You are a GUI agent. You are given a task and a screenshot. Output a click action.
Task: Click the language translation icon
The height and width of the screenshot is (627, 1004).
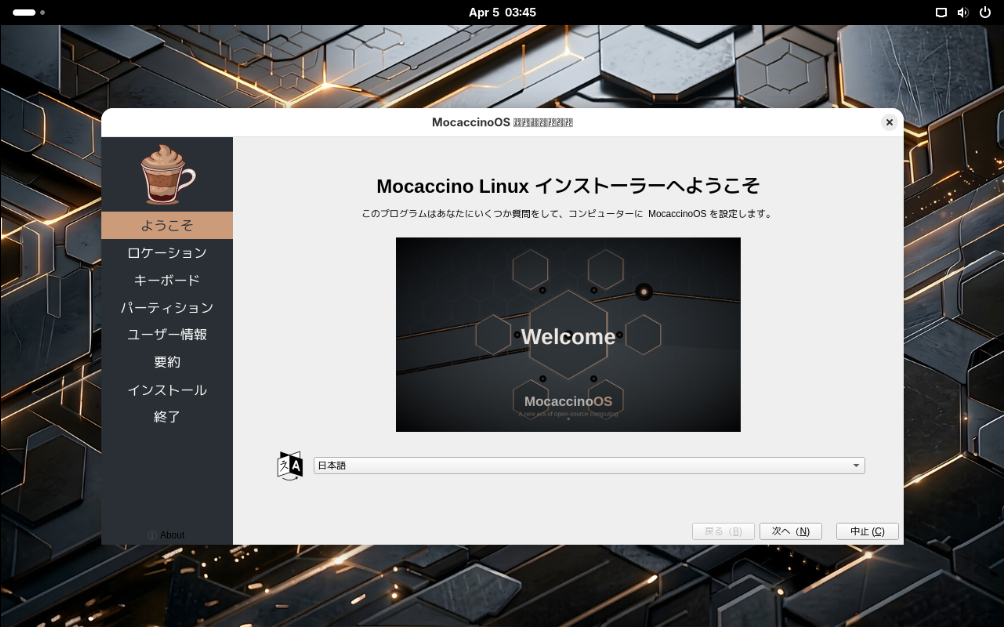pyautogui.click(x=289, y=465)
